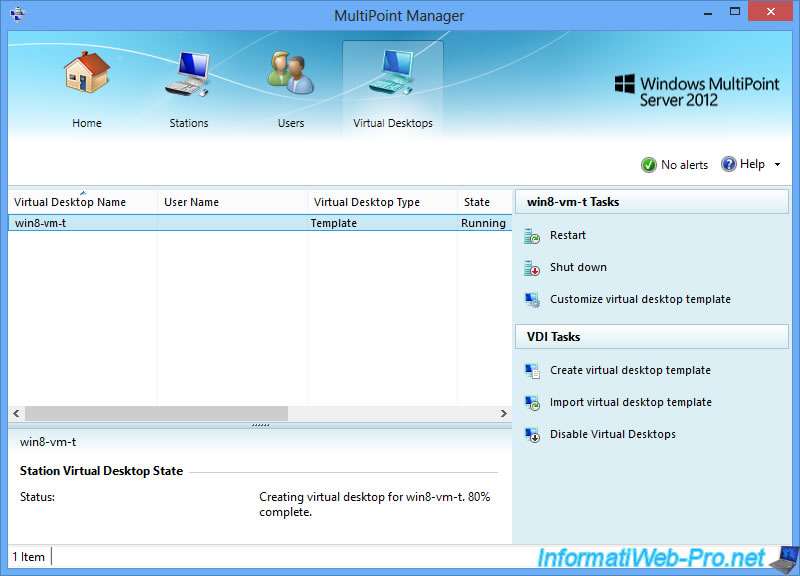Sort by State column header
The width and height of the screenshot is (800, 576).
(485, 202)
